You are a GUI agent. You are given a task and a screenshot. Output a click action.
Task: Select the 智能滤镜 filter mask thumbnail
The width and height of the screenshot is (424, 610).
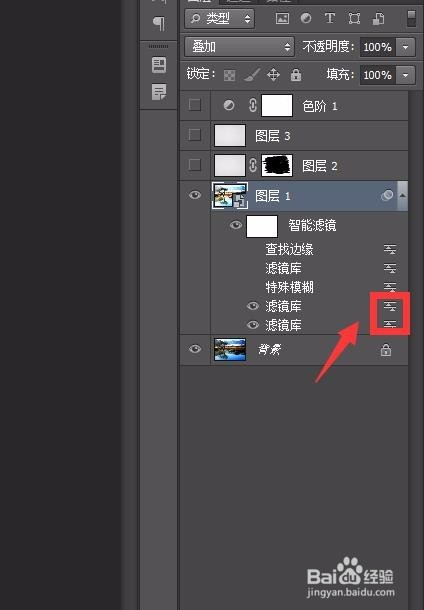[x=262, y=226]
